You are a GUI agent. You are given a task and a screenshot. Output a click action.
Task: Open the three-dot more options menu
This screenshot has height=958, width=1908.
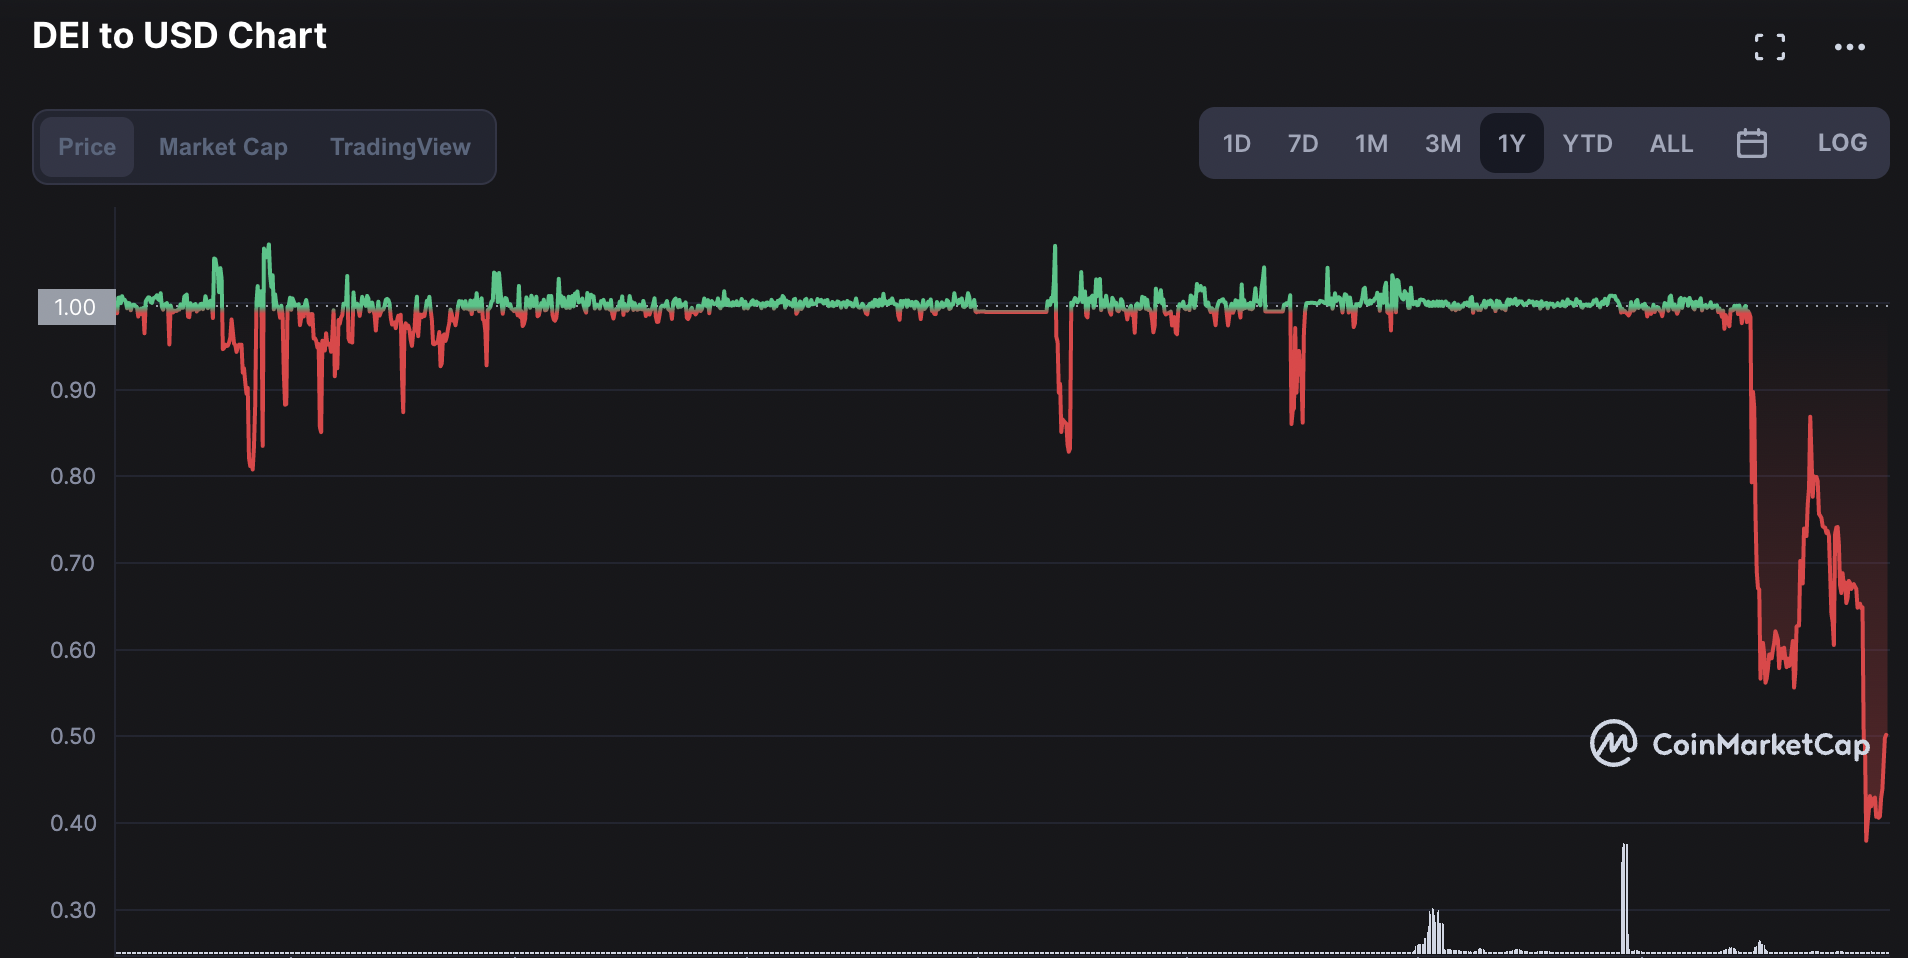click(x=1849, y=47)
